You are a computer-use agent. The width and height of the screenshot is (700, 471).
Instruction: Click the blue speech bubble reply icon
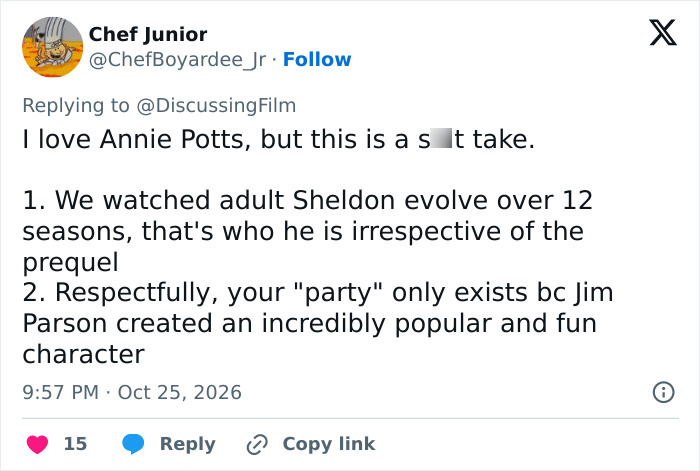(133, 444)
